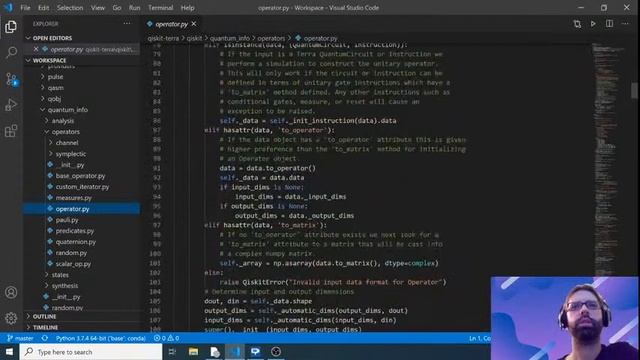This screenshot has width=640, height=360.
Task: Open File Explorer from the taskbar
Action: (x=193, y=352)
